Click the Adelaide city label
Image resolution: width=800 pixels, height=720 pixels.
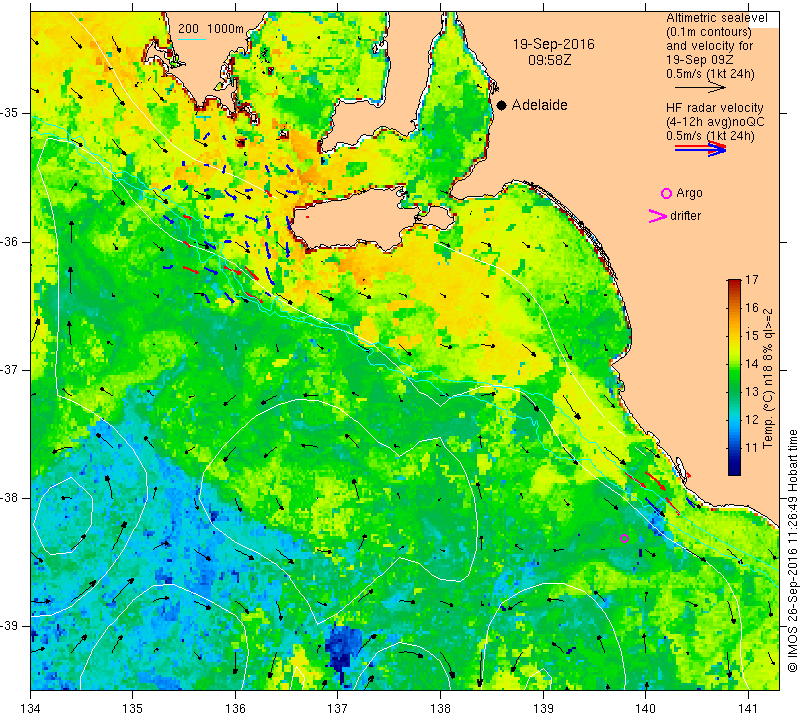(539, 105)
